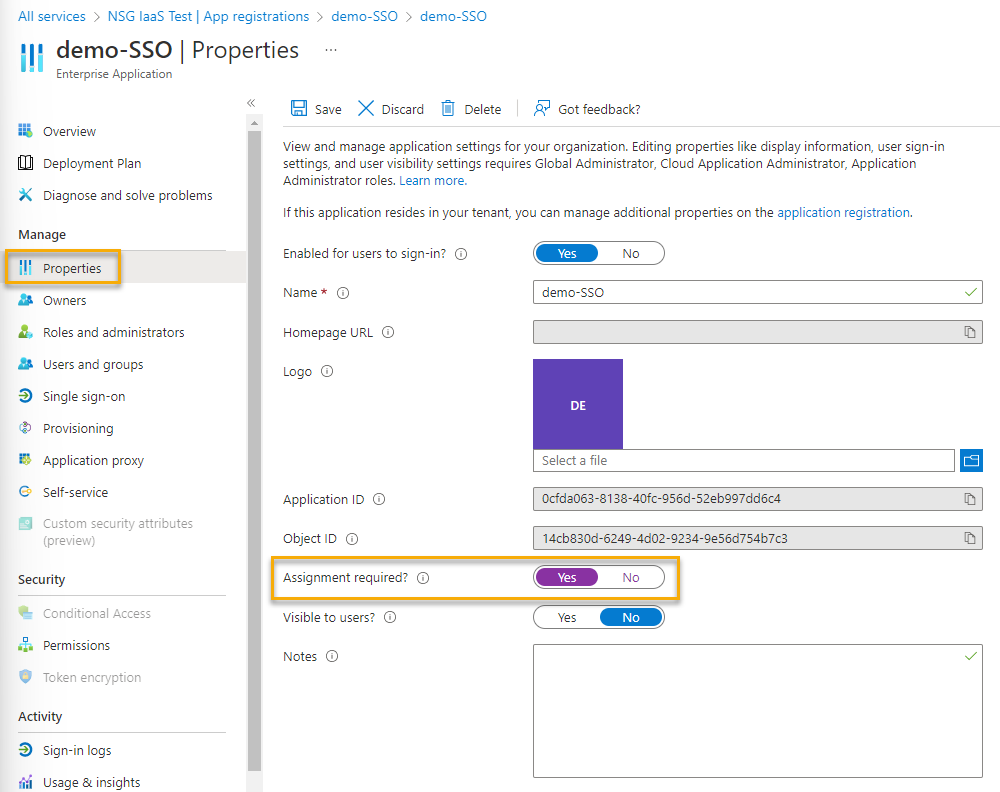Follow the application registration link
The image size is (1000, 792).
pyautogui.click(x=843, y=212)
